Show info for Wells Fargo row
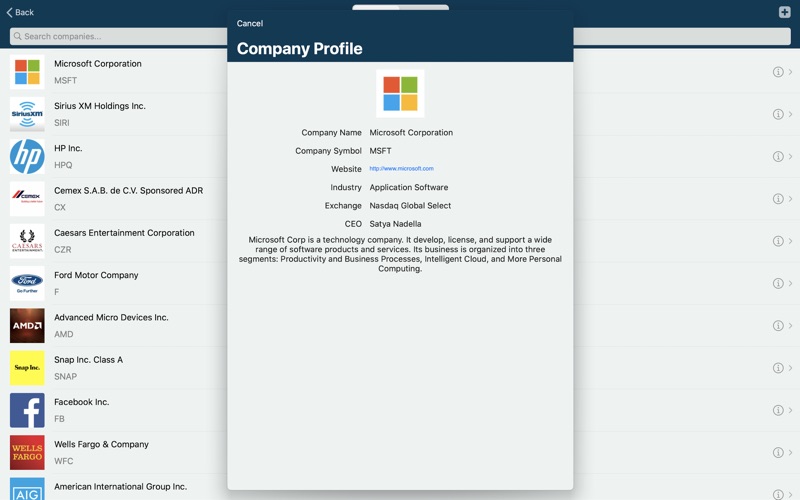Image resolution: width=800 pixels, height=500 pixels. pos(778,453)
